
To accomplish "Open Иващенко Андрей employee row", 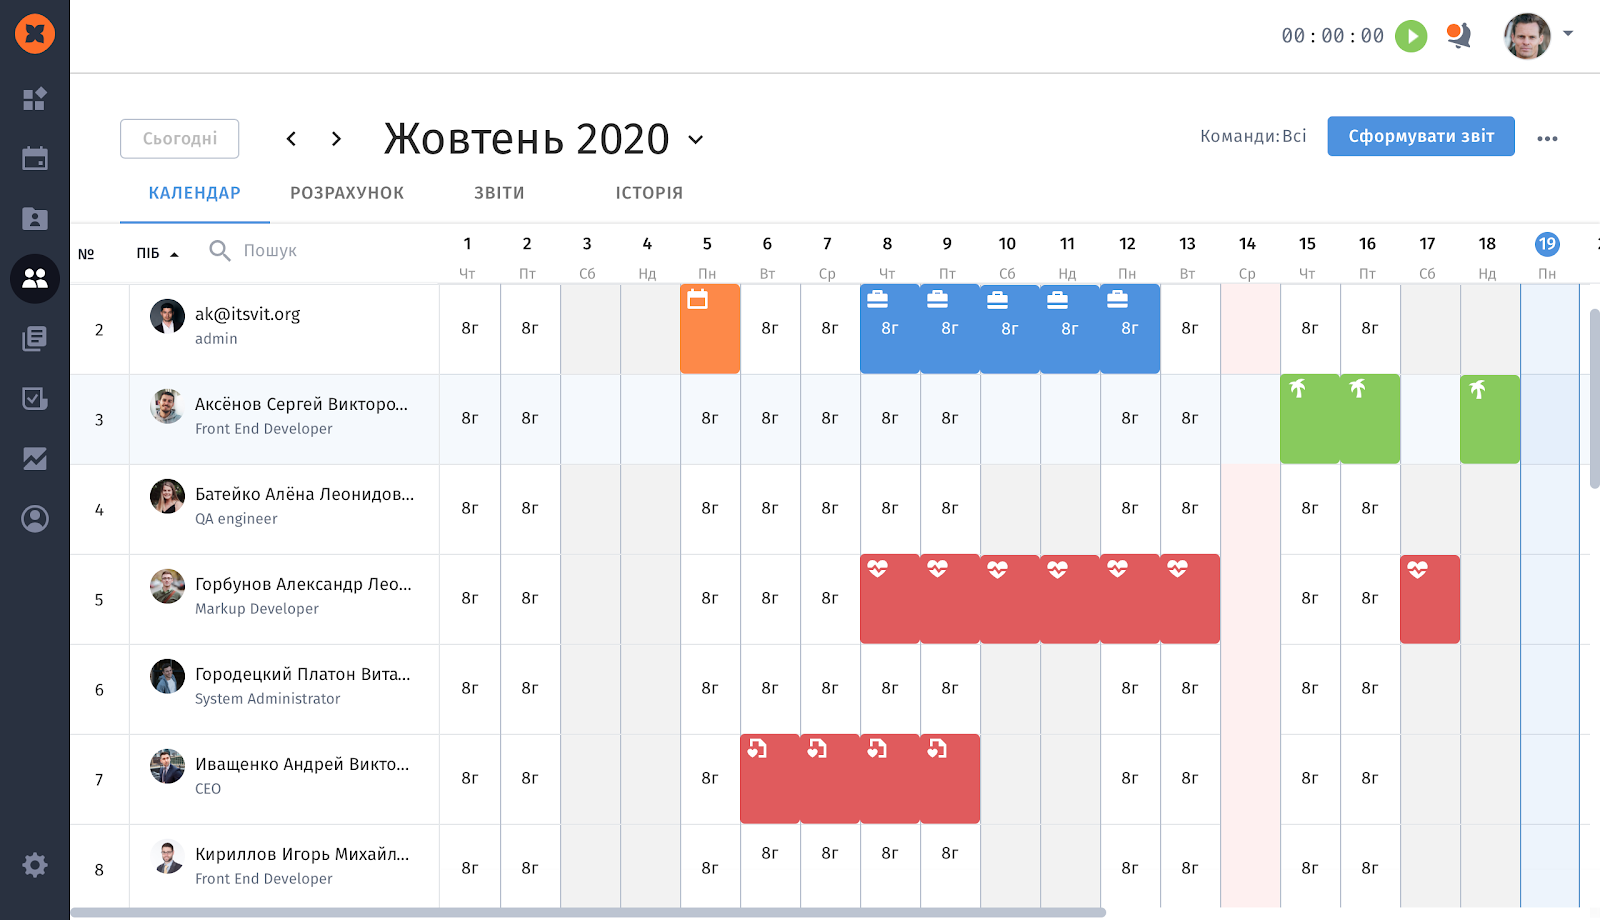I will (302, 764).
